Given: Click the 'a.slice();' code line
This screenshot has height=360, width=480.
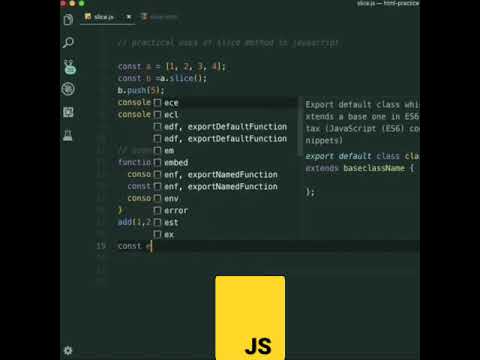Looking at the screenshot, I should 162,78.
